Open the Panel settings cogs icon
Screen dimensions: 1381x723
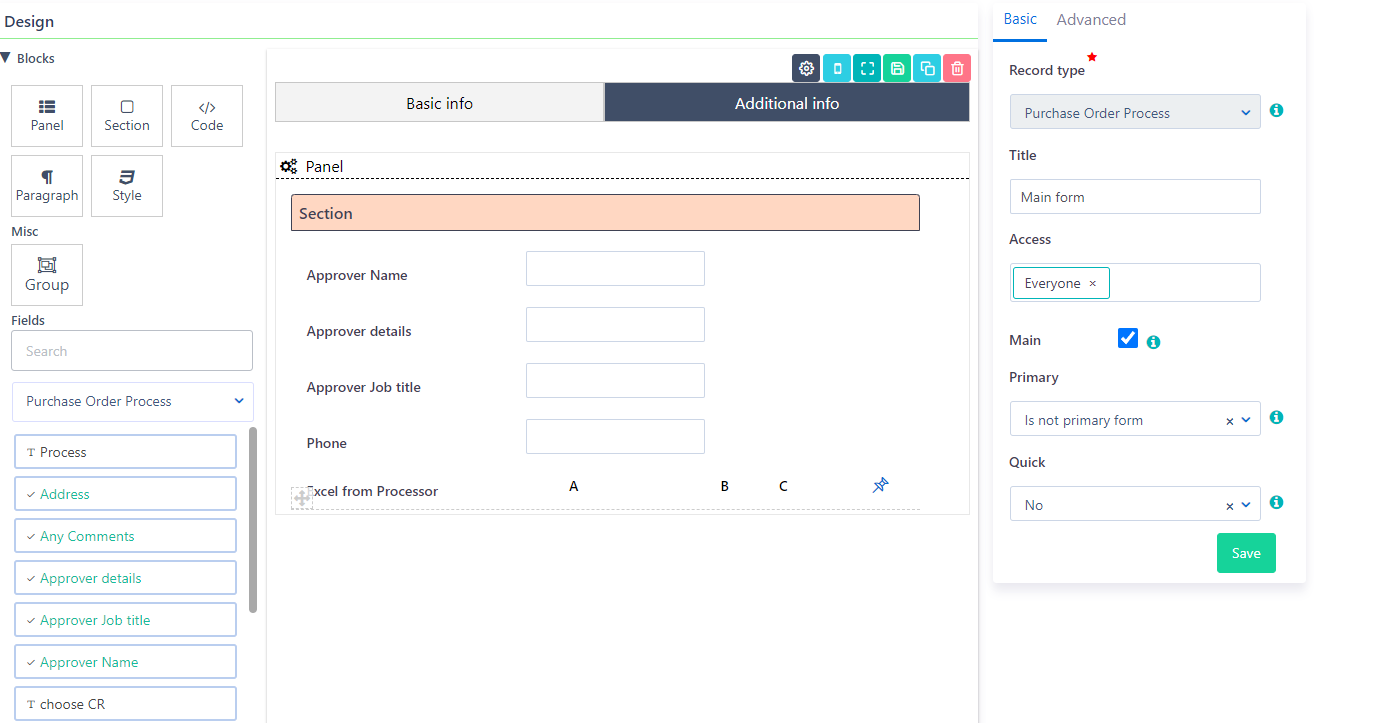[290, 165]
